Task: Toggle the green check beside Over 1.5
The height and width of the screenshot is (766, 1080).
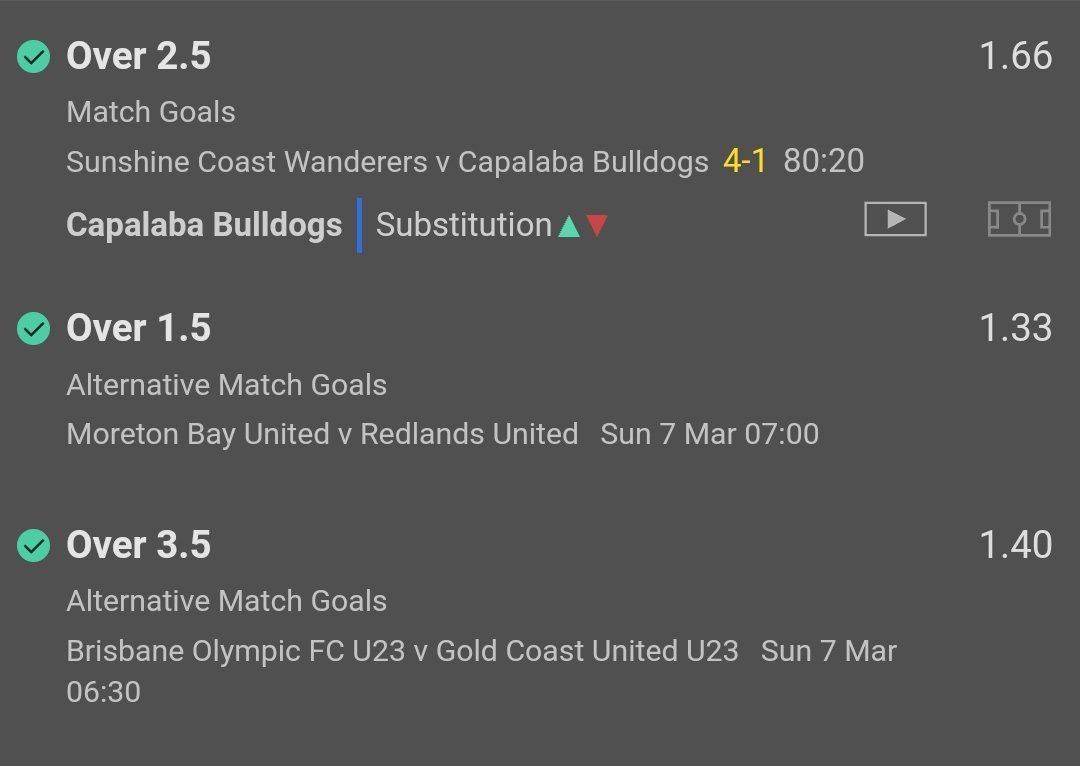Action: pyautogui.click(x=34, y=328)
